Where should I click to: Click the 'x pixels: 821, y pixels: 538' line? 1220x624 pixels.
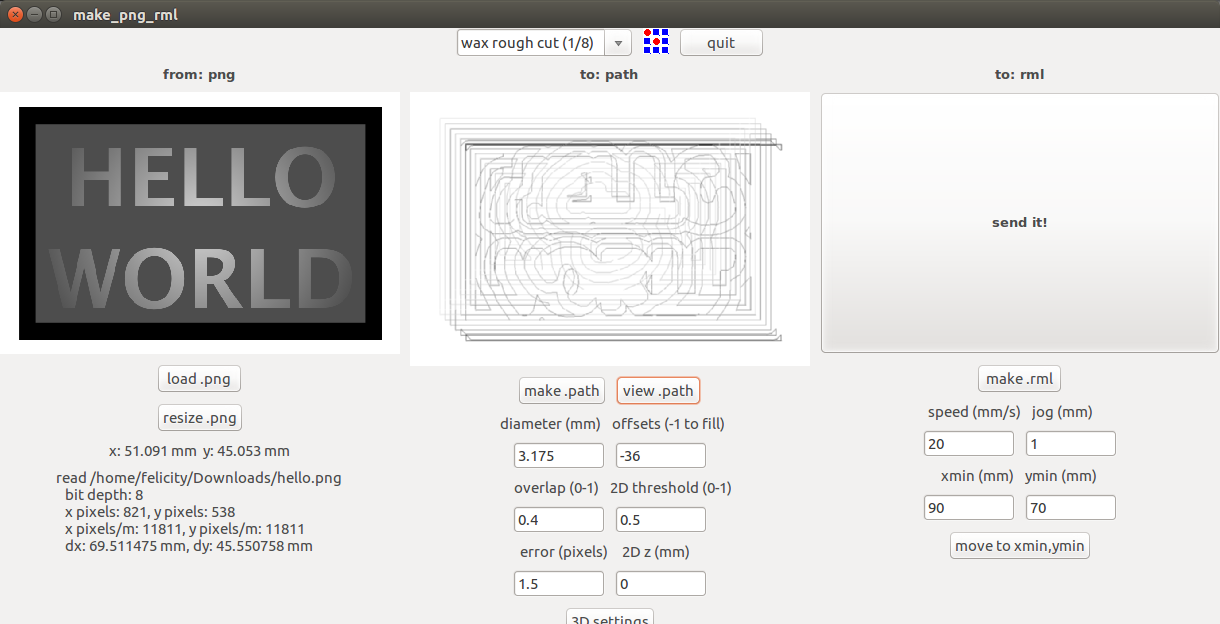pyautogui.click(x=150, y=512)
